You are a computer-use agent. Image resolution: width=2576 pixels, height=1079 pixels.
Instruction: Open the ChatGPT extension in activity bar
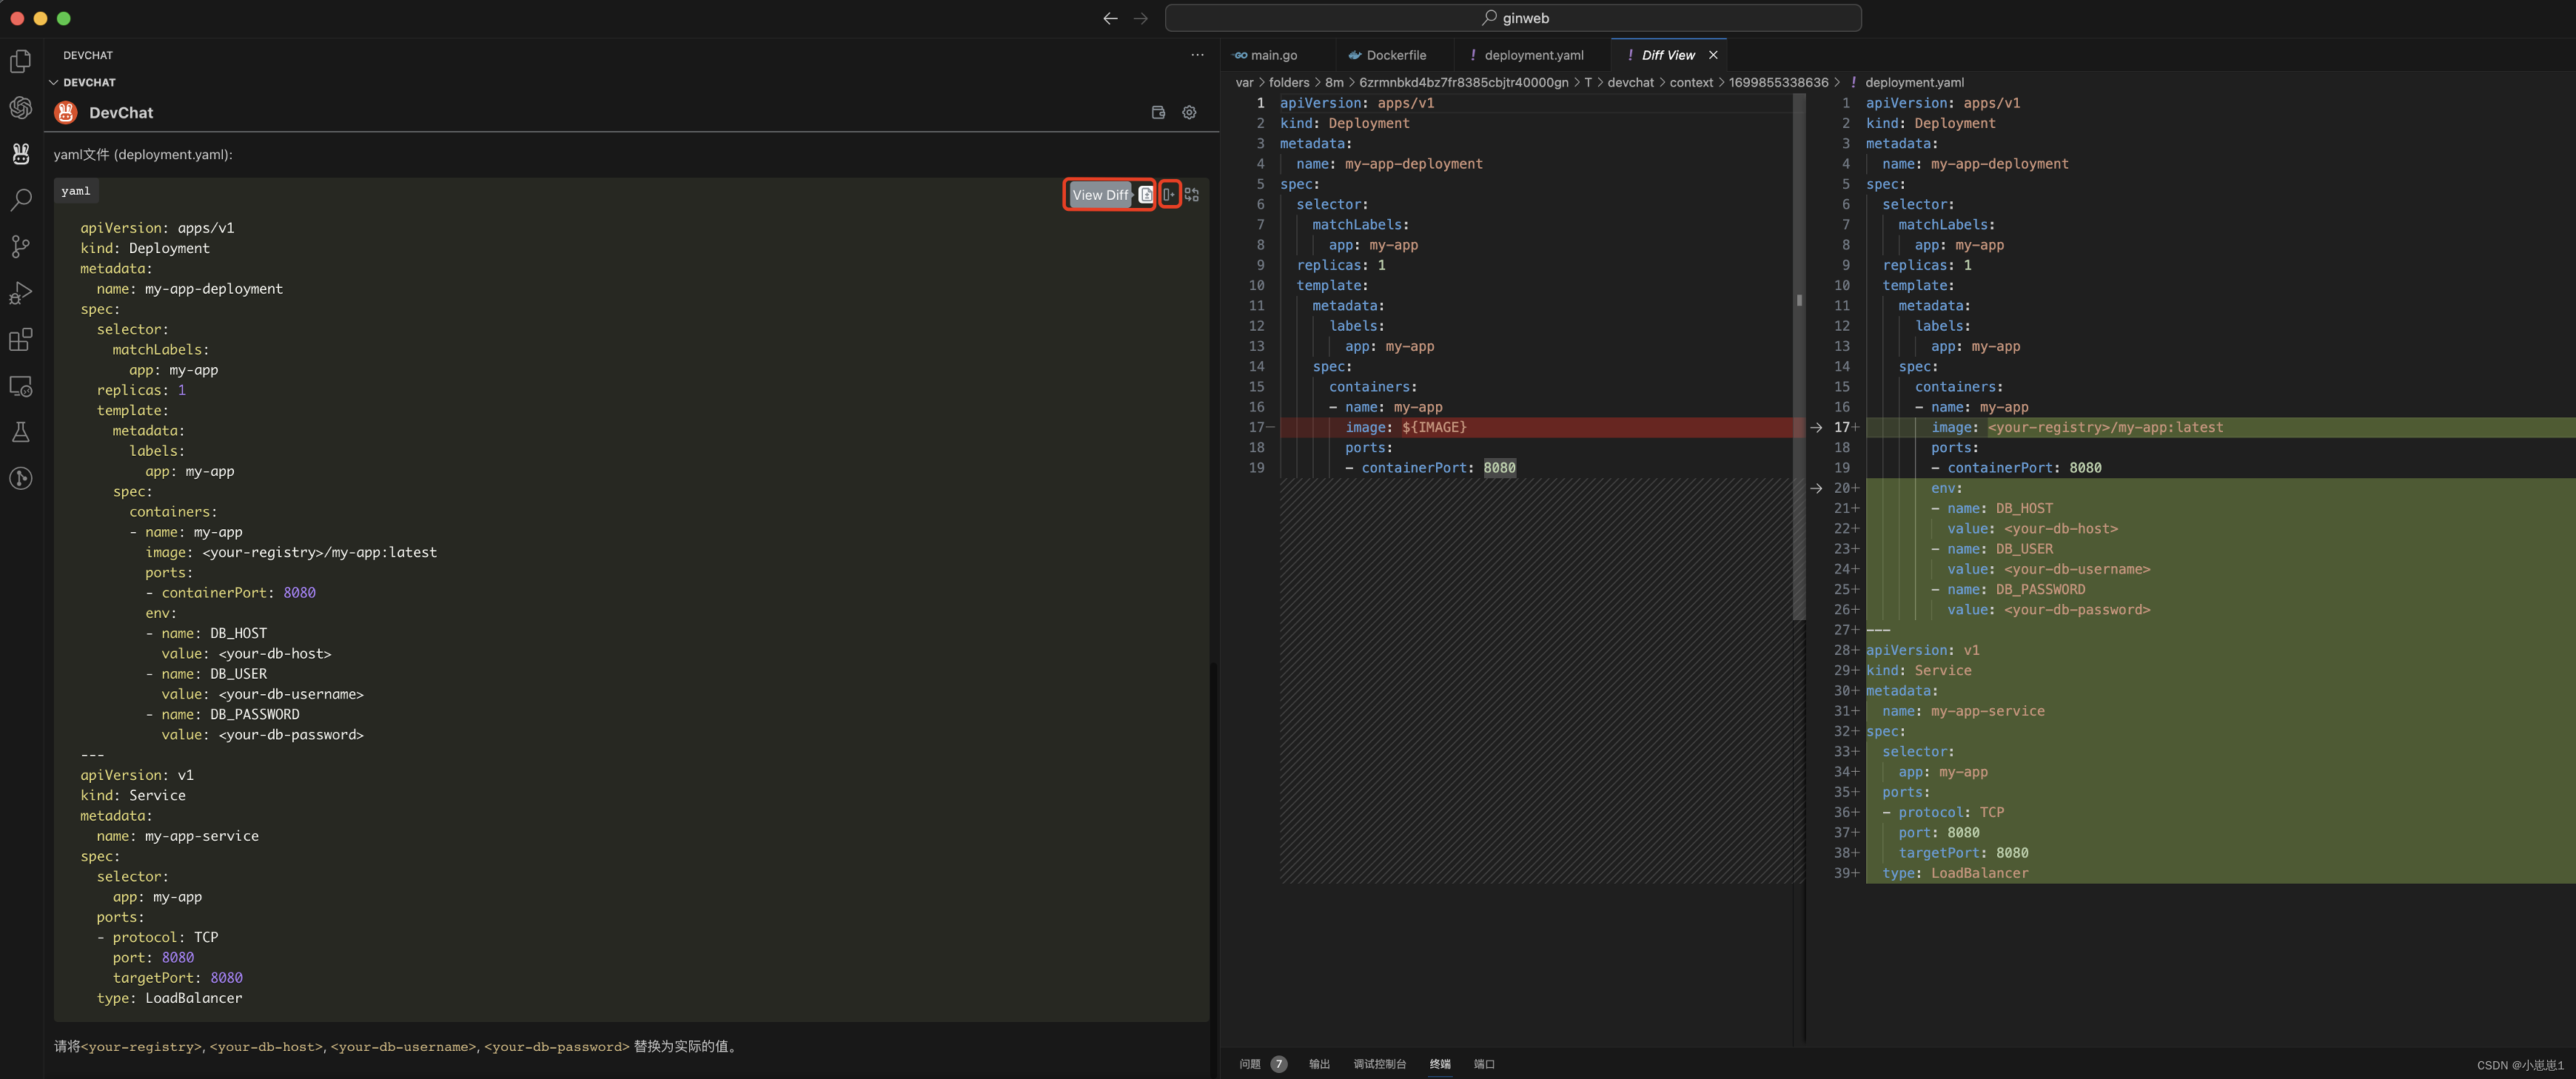click(x=20, y=108)
